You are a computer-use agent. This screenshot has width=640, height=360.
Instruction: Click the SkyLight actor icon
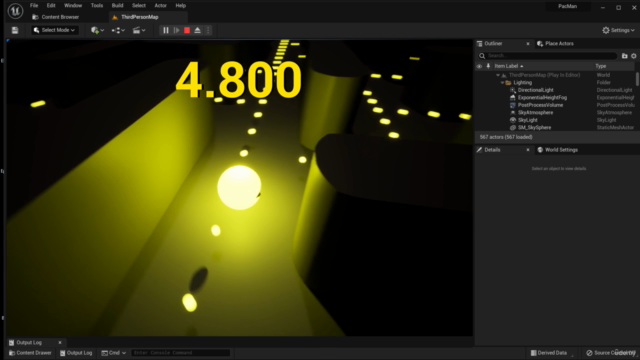pyautogui.click(x=513, y=120)
